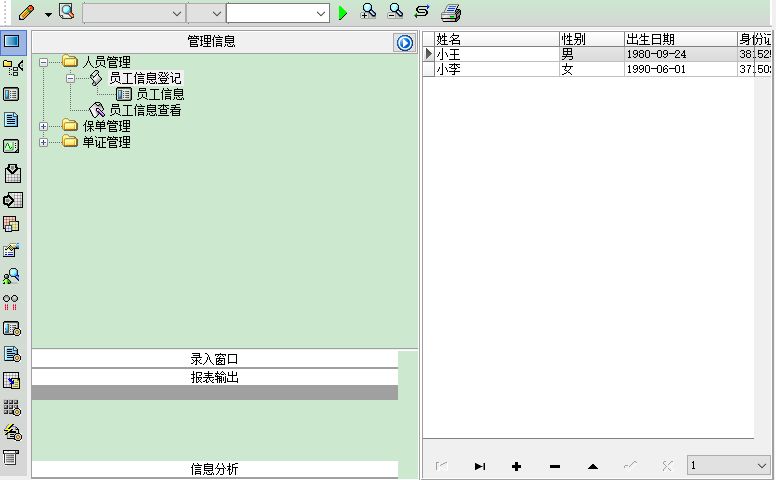Expand the 单证管理 folder node

tap(44, 143)
